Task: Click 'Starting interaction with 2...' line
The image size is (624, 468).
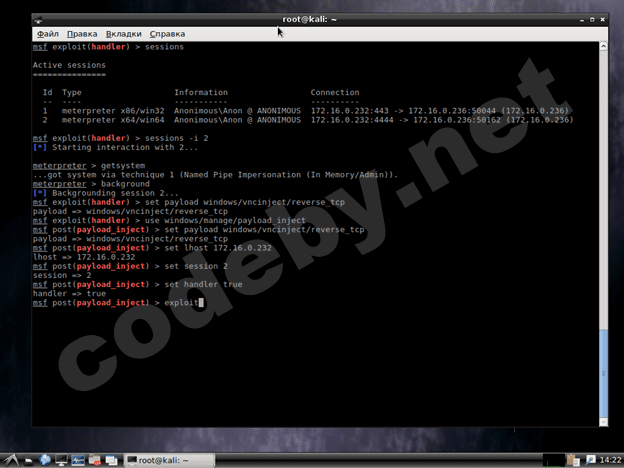Action: (x=125, y=147)
